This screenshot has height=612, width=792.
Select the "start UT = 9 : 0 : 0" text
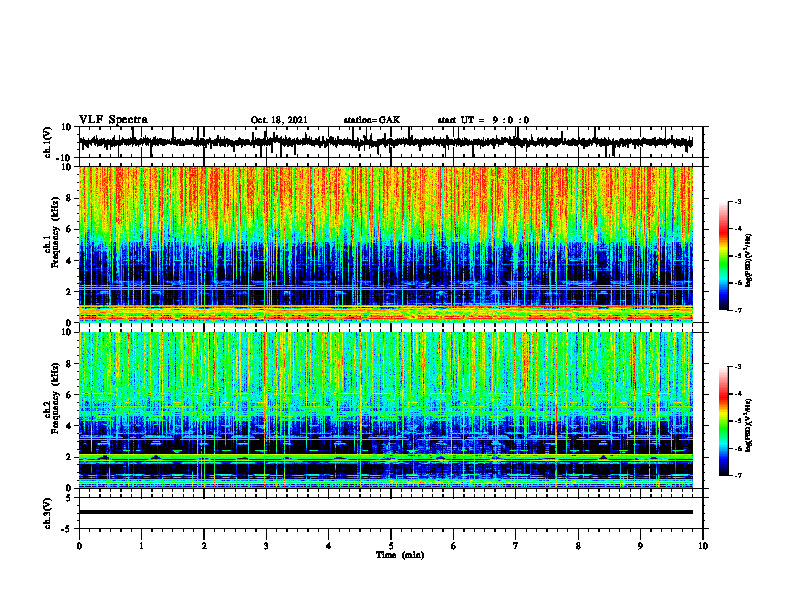point(483,120)
